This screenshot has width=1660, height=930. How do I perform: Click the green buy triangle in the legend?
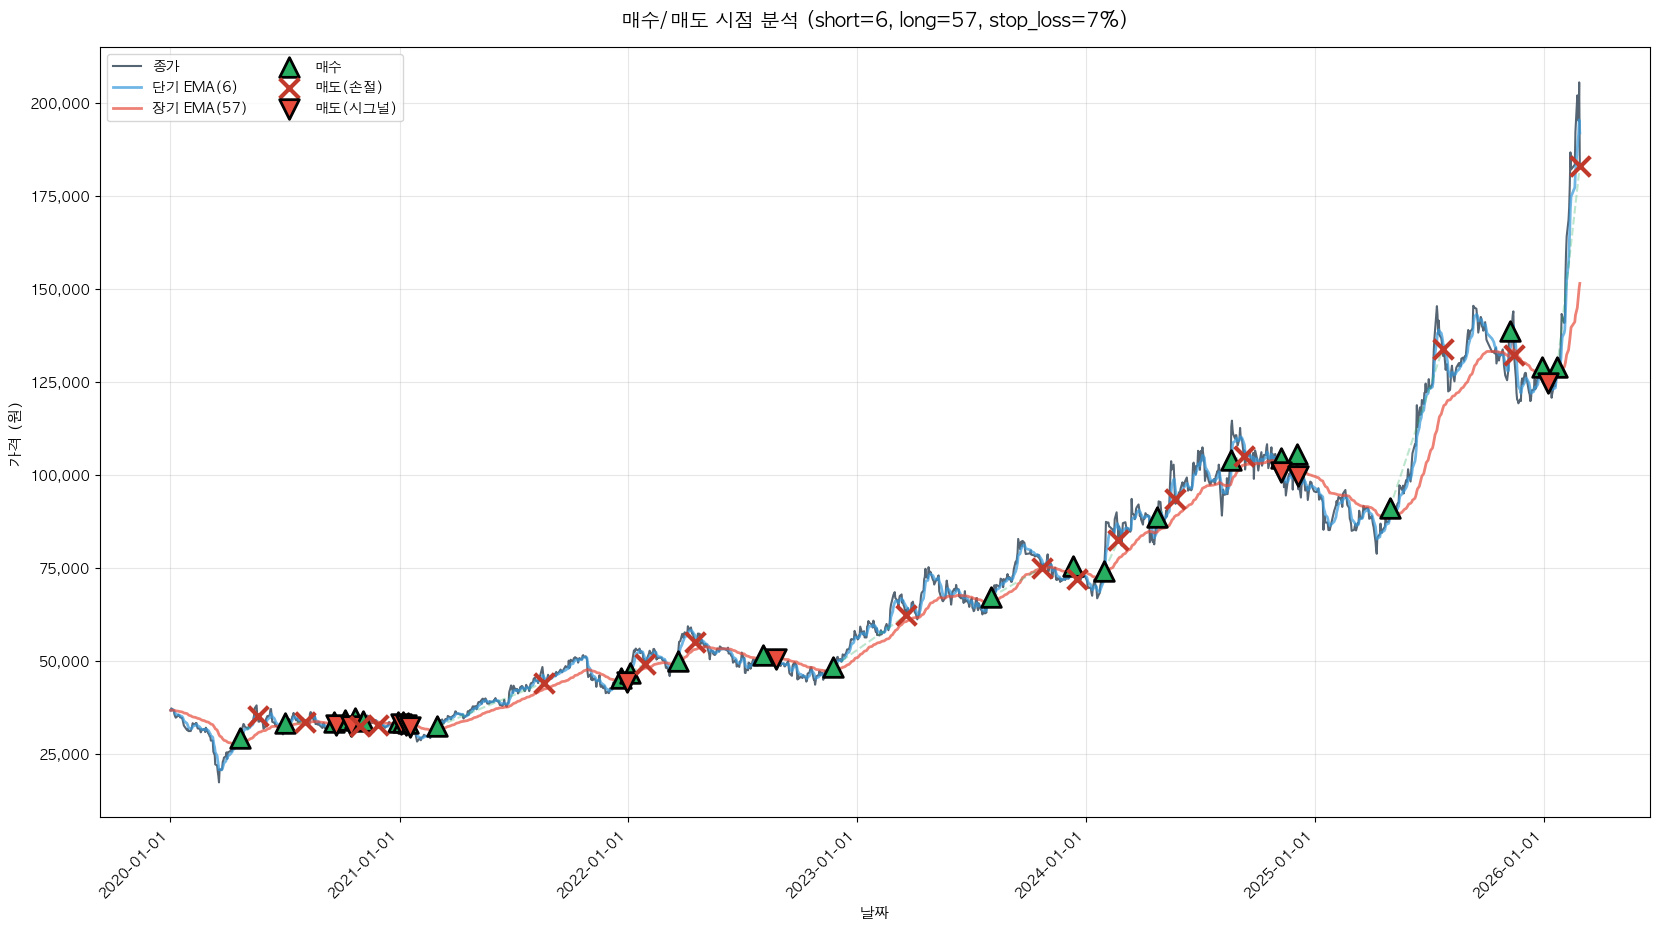tap(289, 68)
